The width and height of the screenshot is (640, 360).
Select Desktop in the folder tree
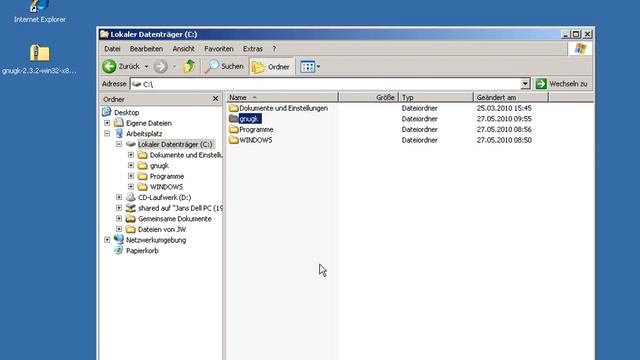pos(127,112)
